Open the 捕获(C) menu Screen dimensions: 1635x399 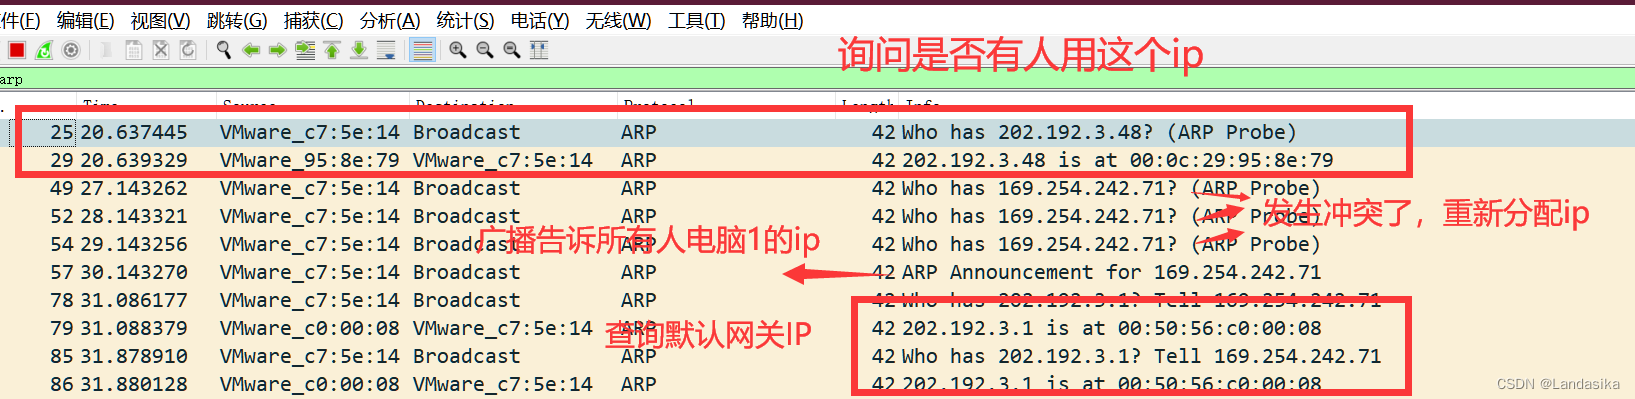(313, 20)
